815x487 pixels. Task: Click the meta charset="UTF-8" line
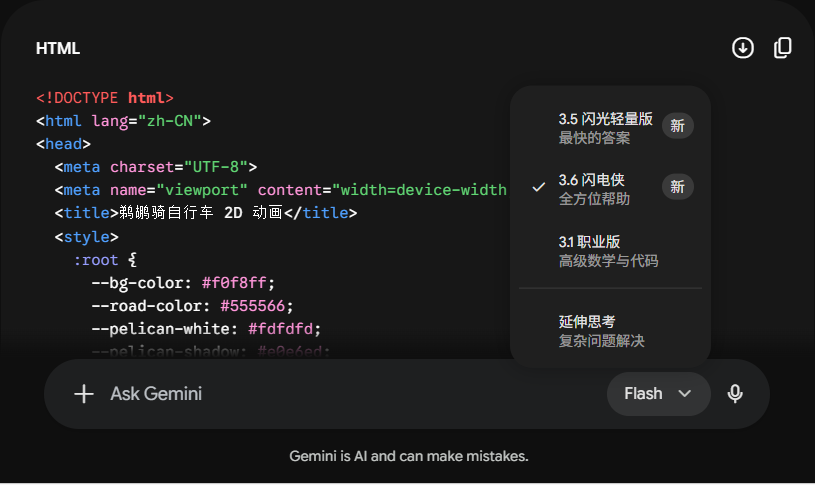pyautogui.click(x=156, y=167)
